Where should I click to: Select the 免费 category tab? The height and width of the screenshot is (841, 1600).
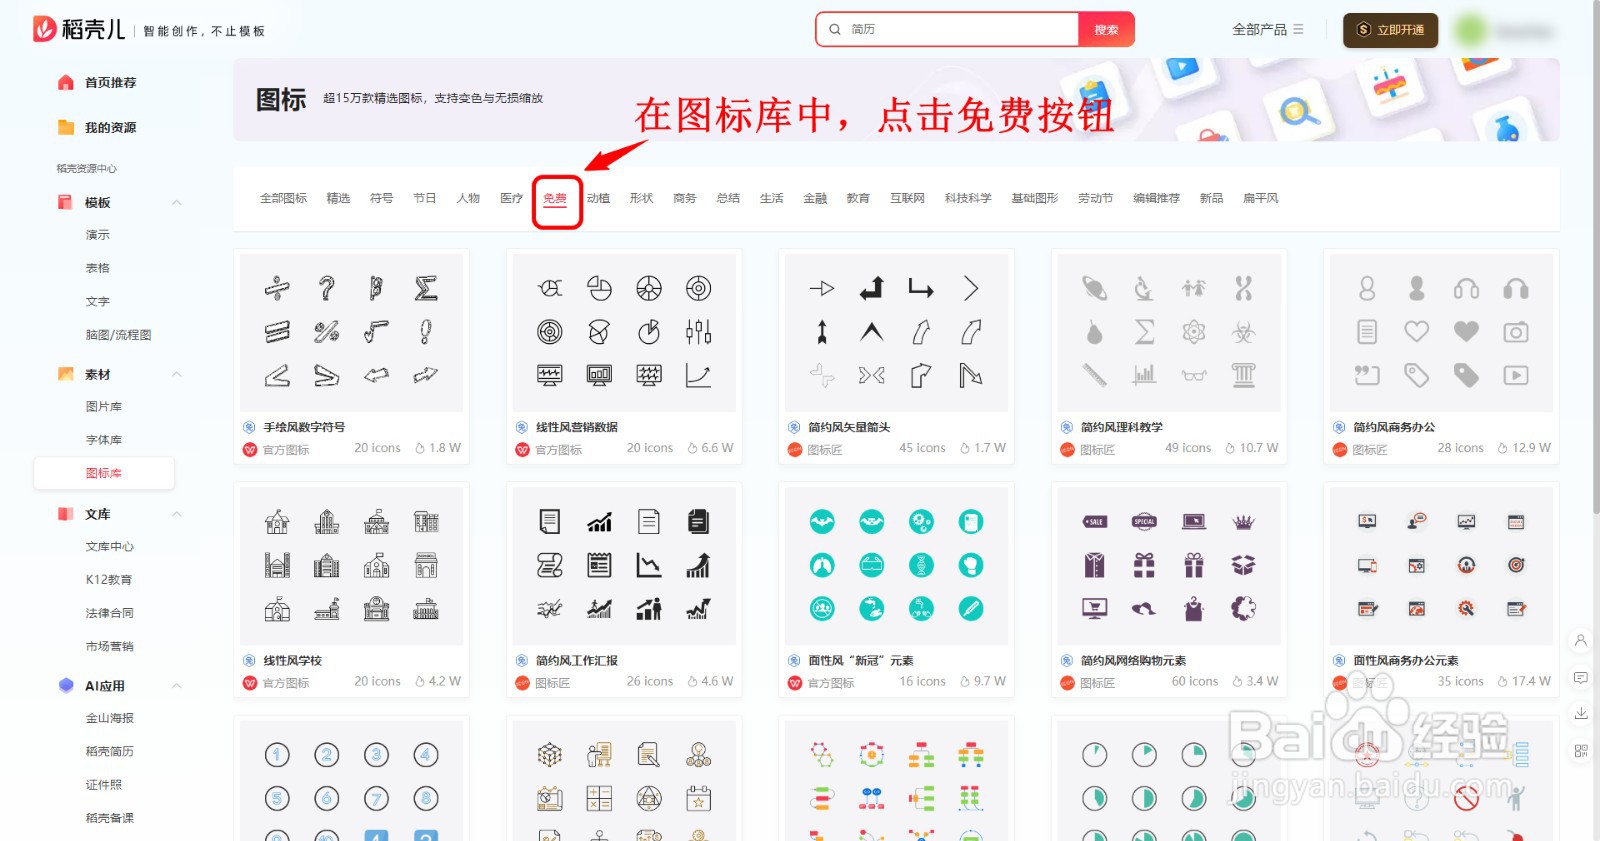pyautogui.click(x=555, y=199)
